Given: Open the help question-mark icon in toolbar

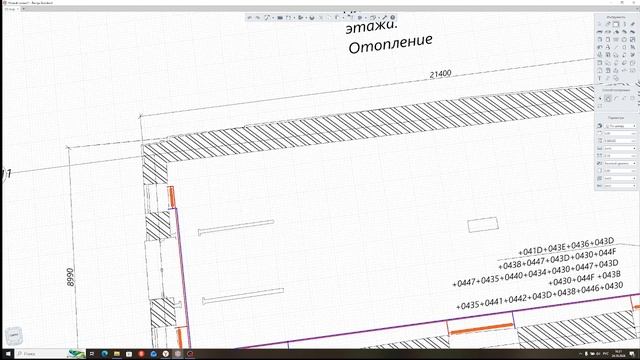Looking at the screenshot, I should point(393,18).
